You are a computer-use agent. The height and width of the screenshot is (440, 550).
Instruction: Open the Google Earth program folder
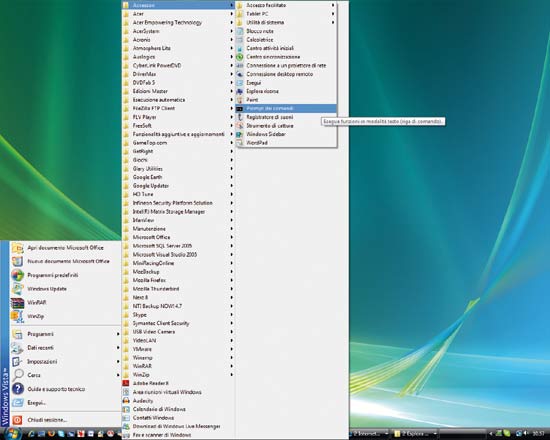click(178, 177)
